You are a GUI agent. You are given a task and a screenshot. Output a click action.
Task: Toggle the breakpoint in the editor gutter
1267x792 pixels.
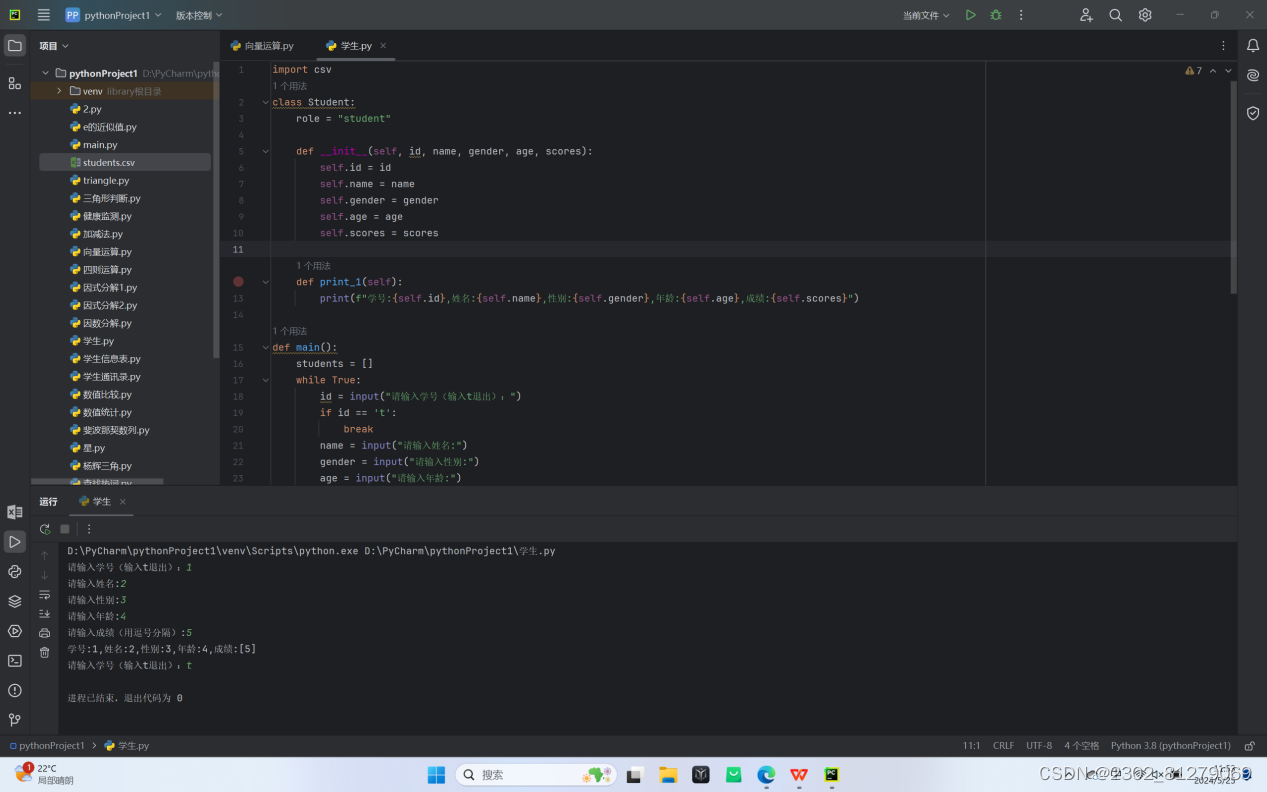[x=238, y=281]
